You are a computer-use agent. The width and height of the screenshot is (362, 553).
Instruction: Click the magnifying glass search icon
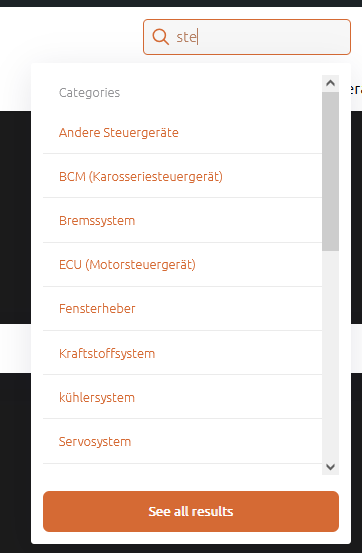tap(161, 37)
